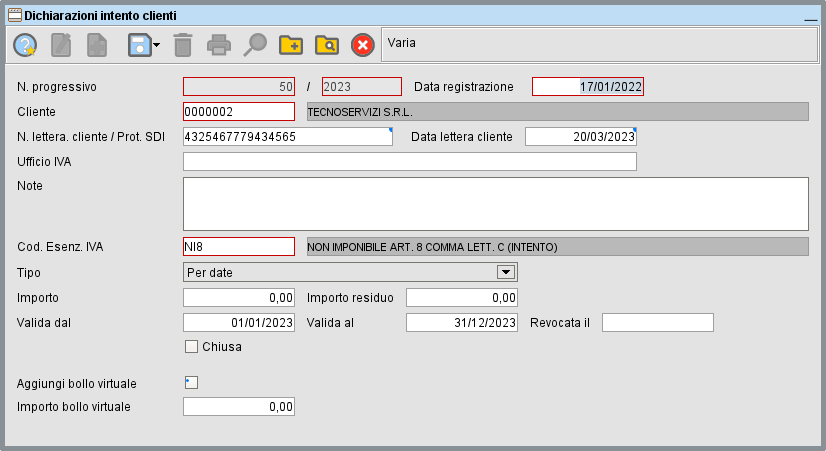This screenshot has width=826, height=451.
Task: Open the Tipo dropdown showing Per date
Action: [x=350, y=272]
